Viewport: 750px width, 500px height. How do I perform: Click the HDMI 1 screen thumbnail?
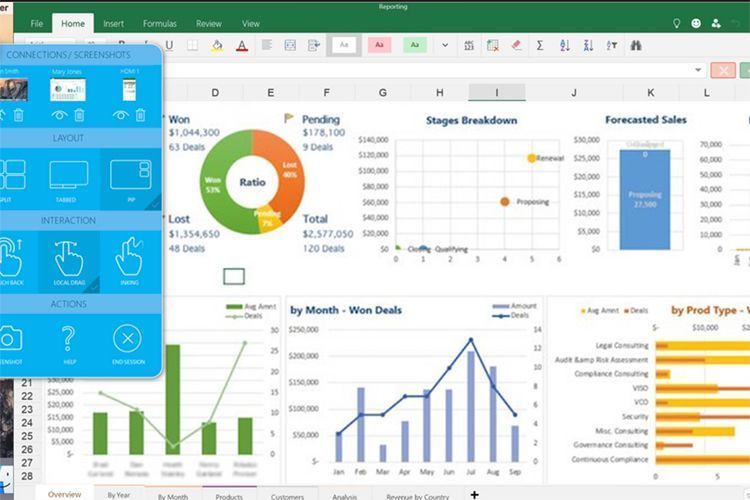129,89
